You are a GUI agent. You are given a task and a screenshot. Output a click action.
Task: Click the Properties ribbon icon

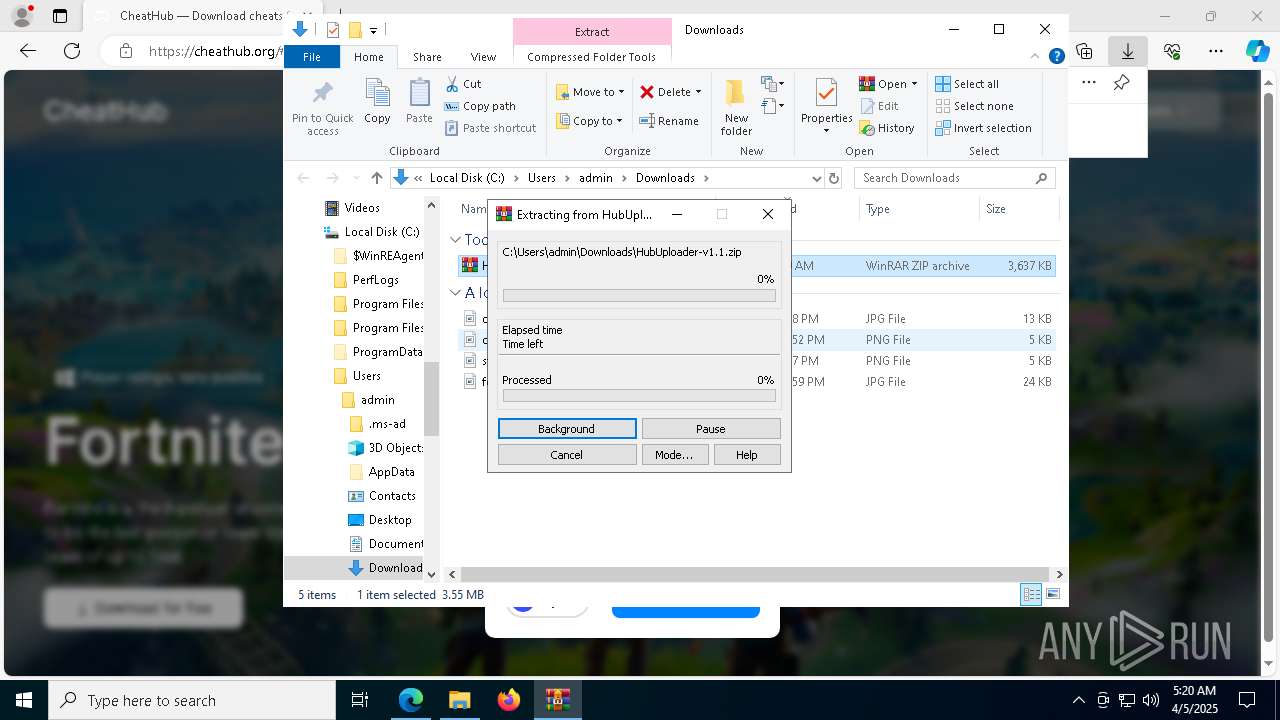826,93
